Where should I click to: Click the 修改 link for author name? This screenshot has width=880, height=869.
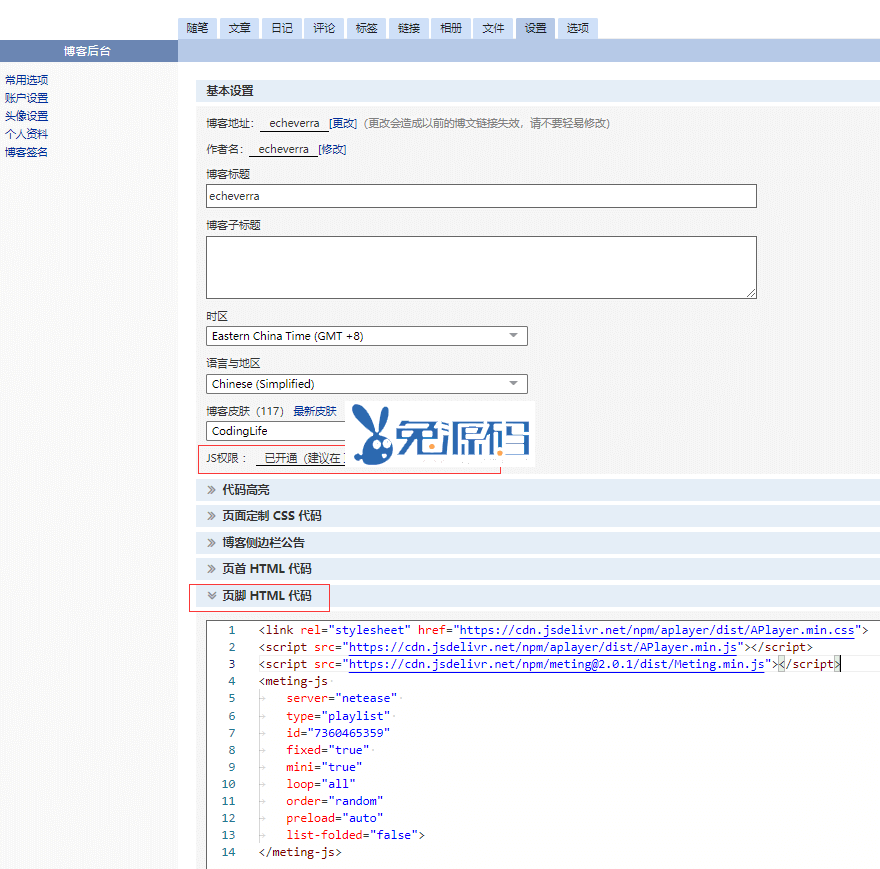pyautogui.click(x=332, y=149)
